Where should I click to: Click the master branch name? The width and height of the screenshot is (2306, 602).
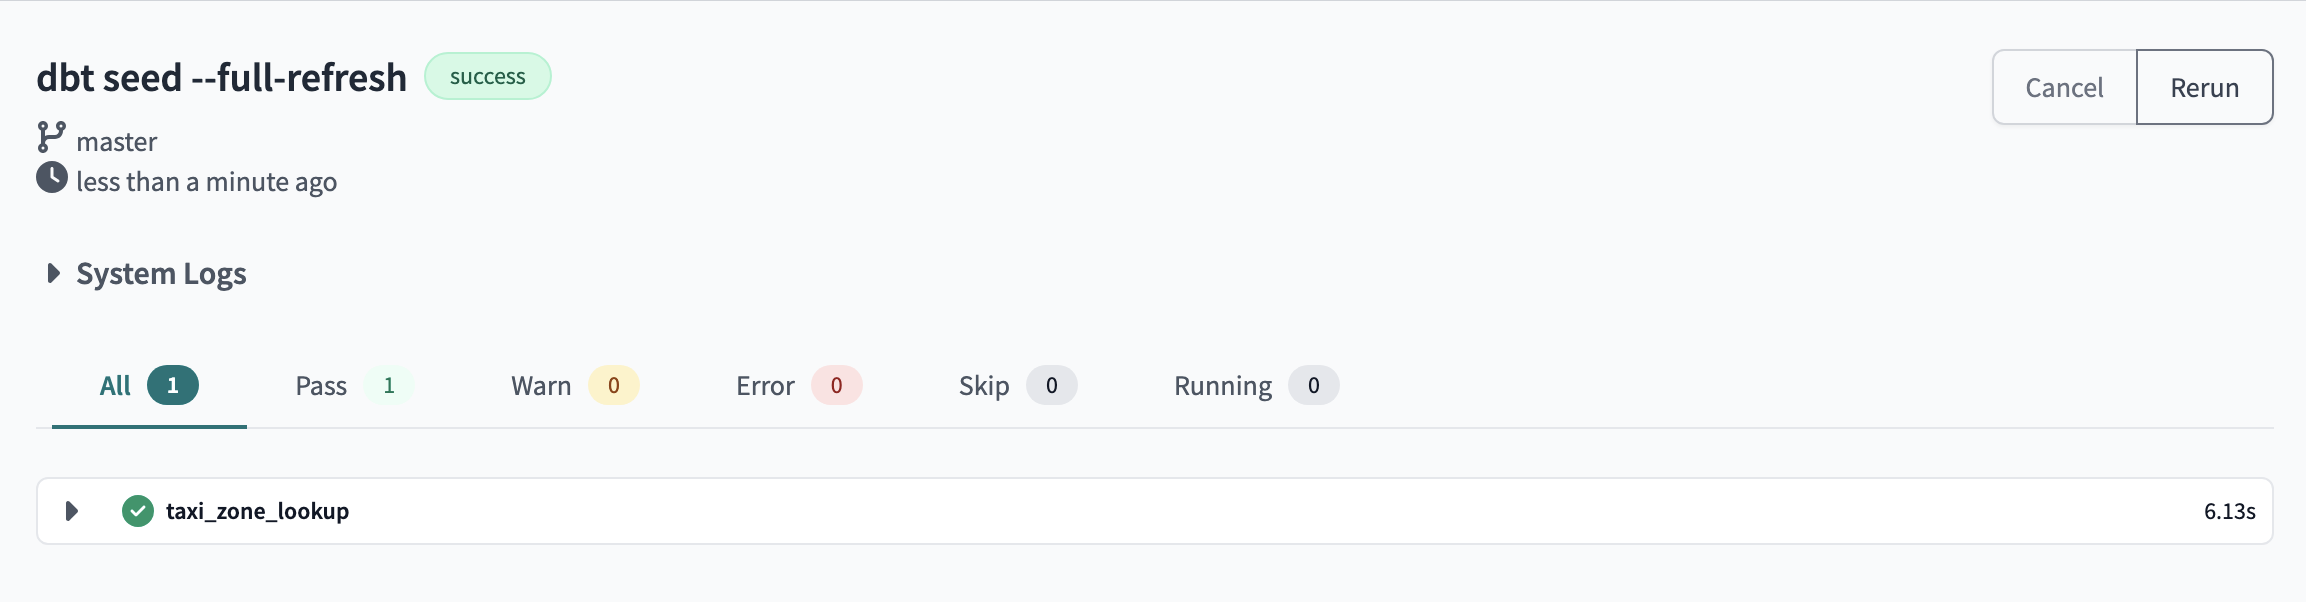(117, 142)
